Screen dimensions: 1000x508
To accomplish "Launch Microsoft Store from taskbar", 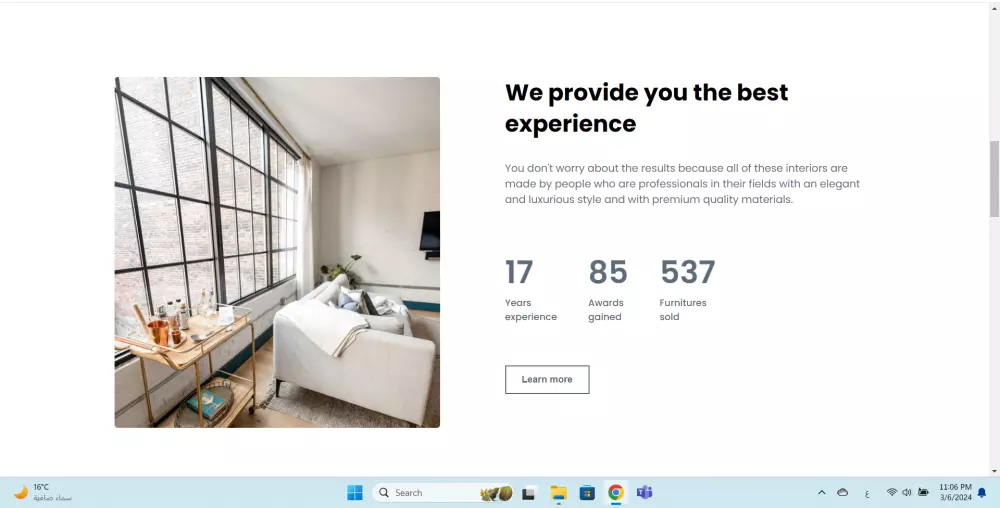I will pos(587,493).
